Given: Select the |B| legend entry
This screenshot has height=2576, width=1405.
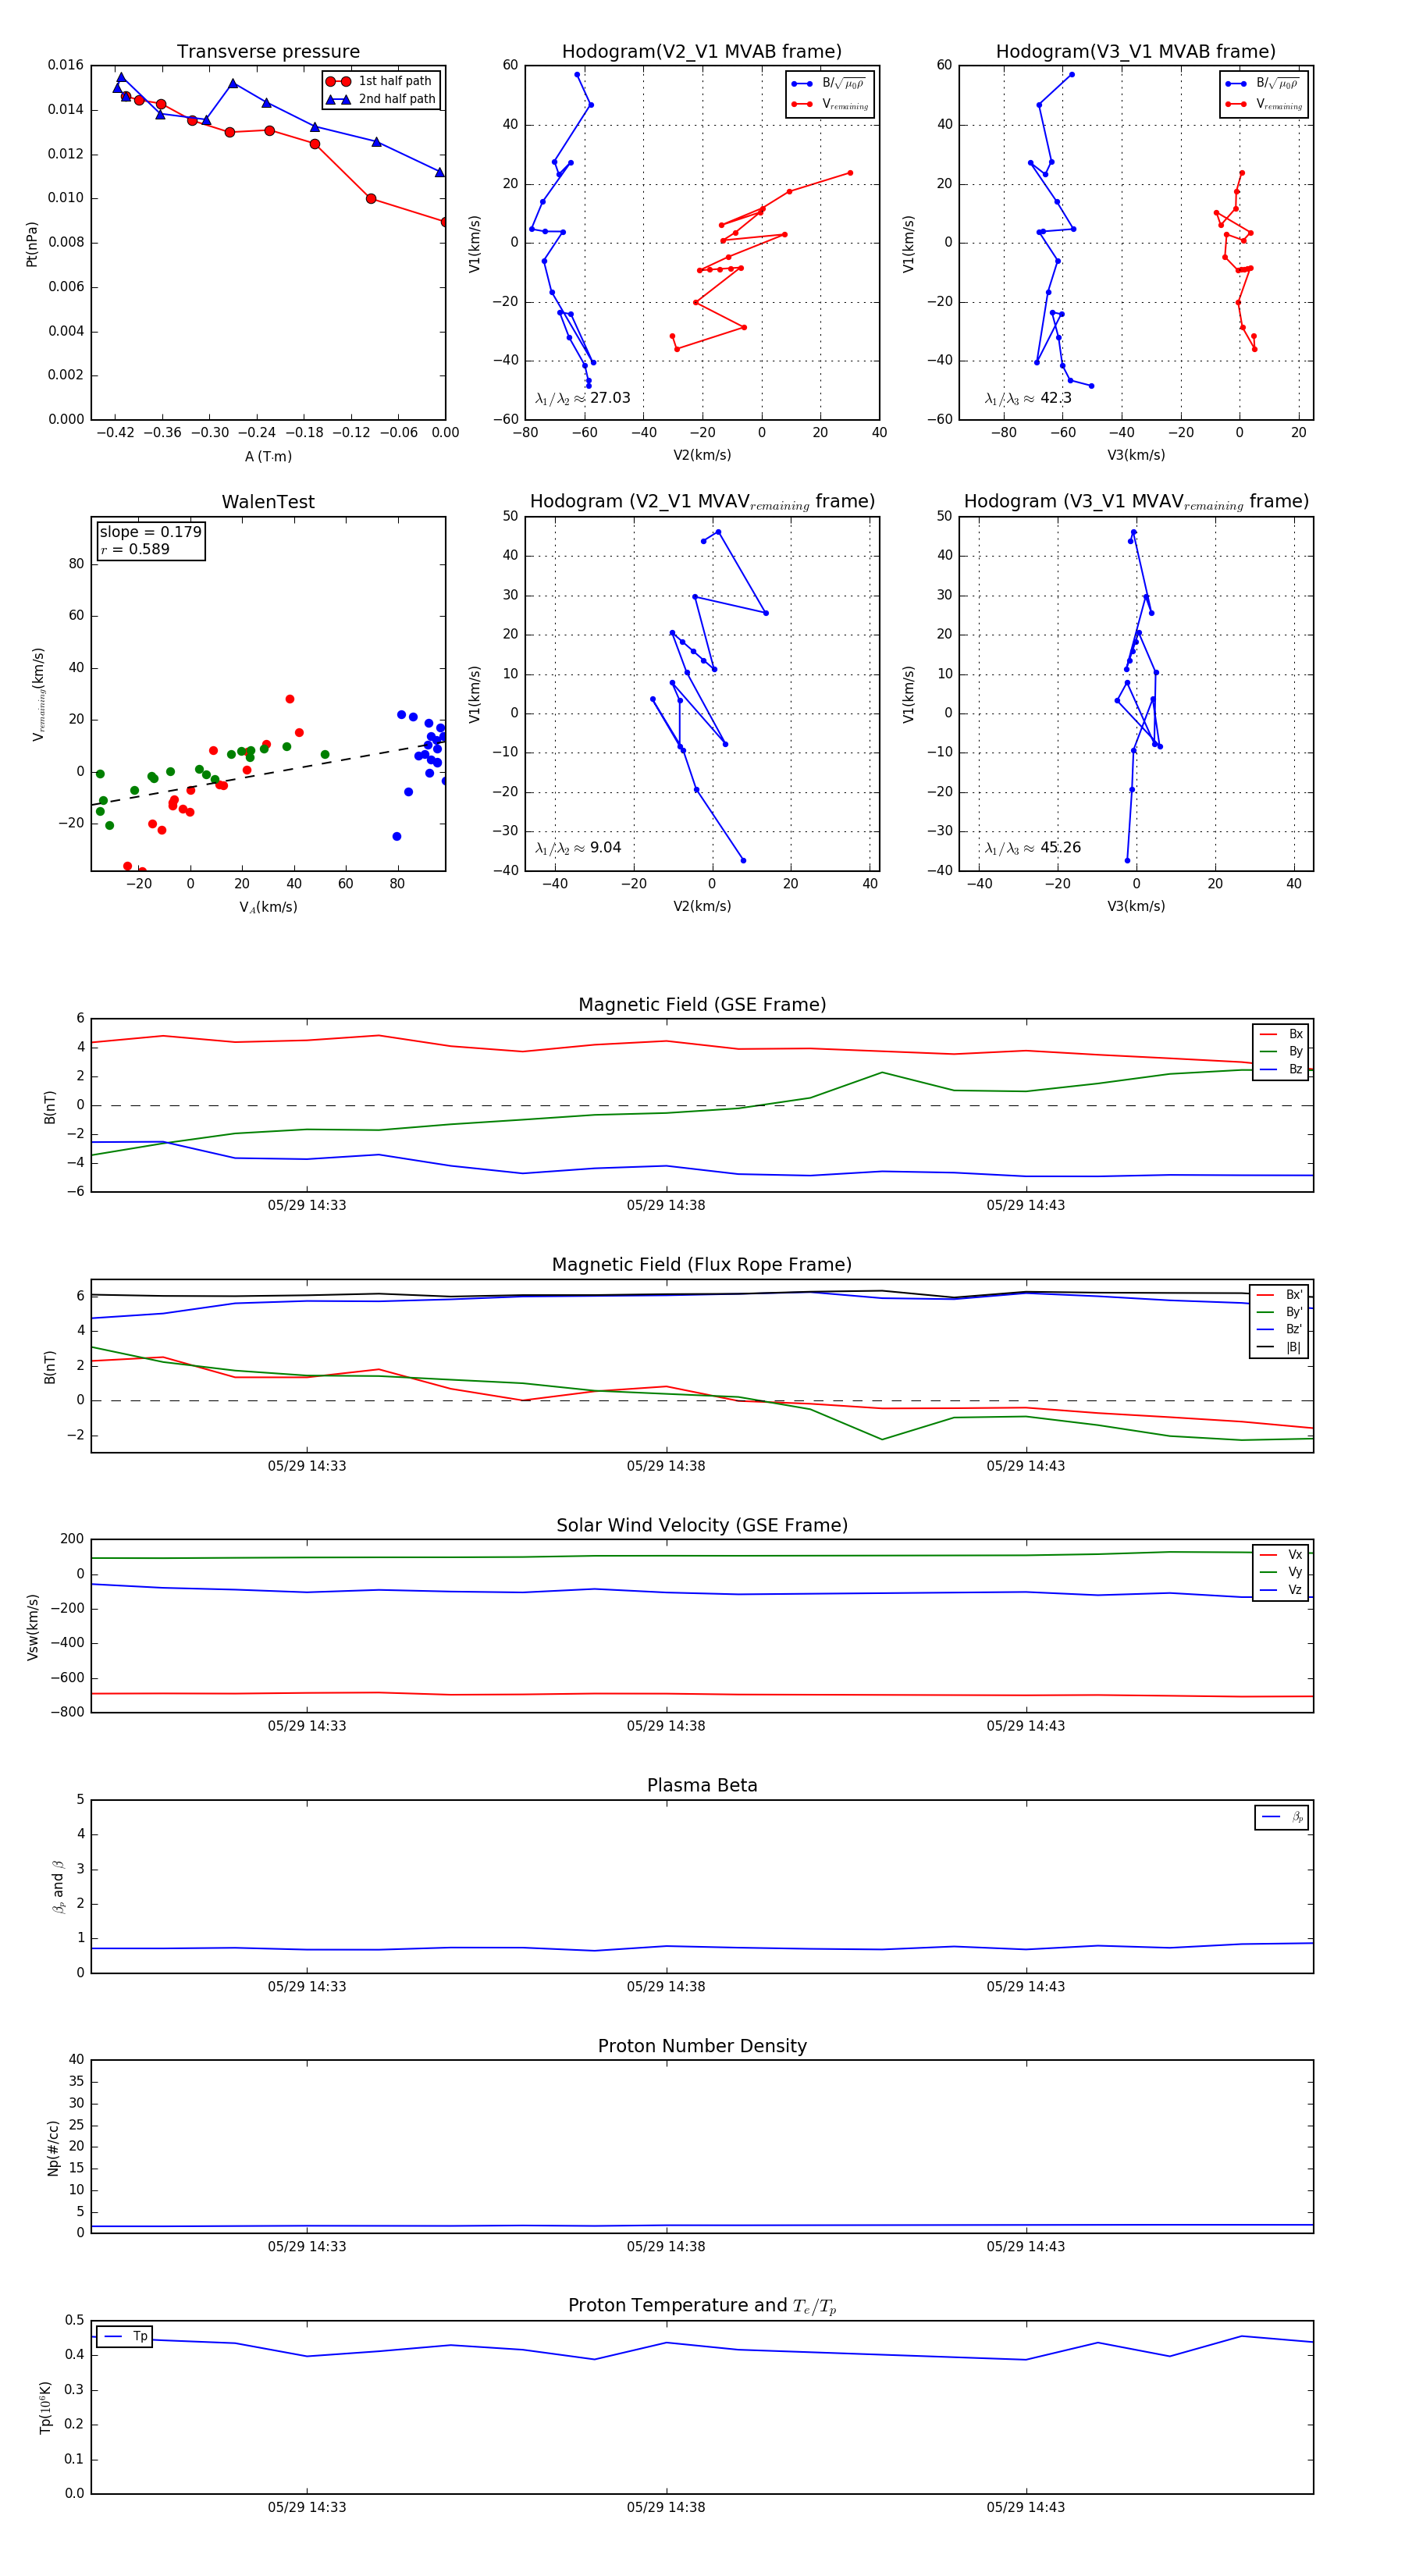Looking at the screenshot, I should coord(1280,1347).
